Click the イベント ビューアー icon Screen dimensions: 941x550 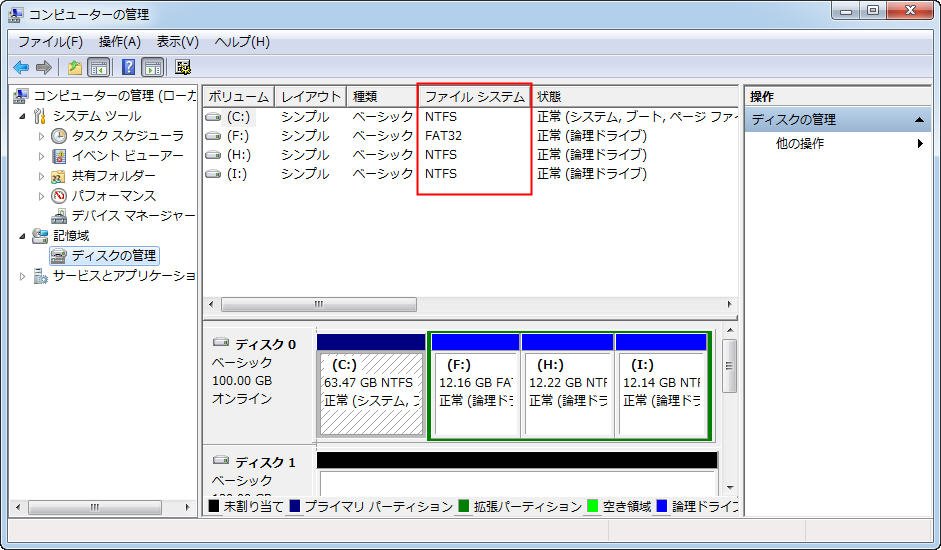point(59,156)
